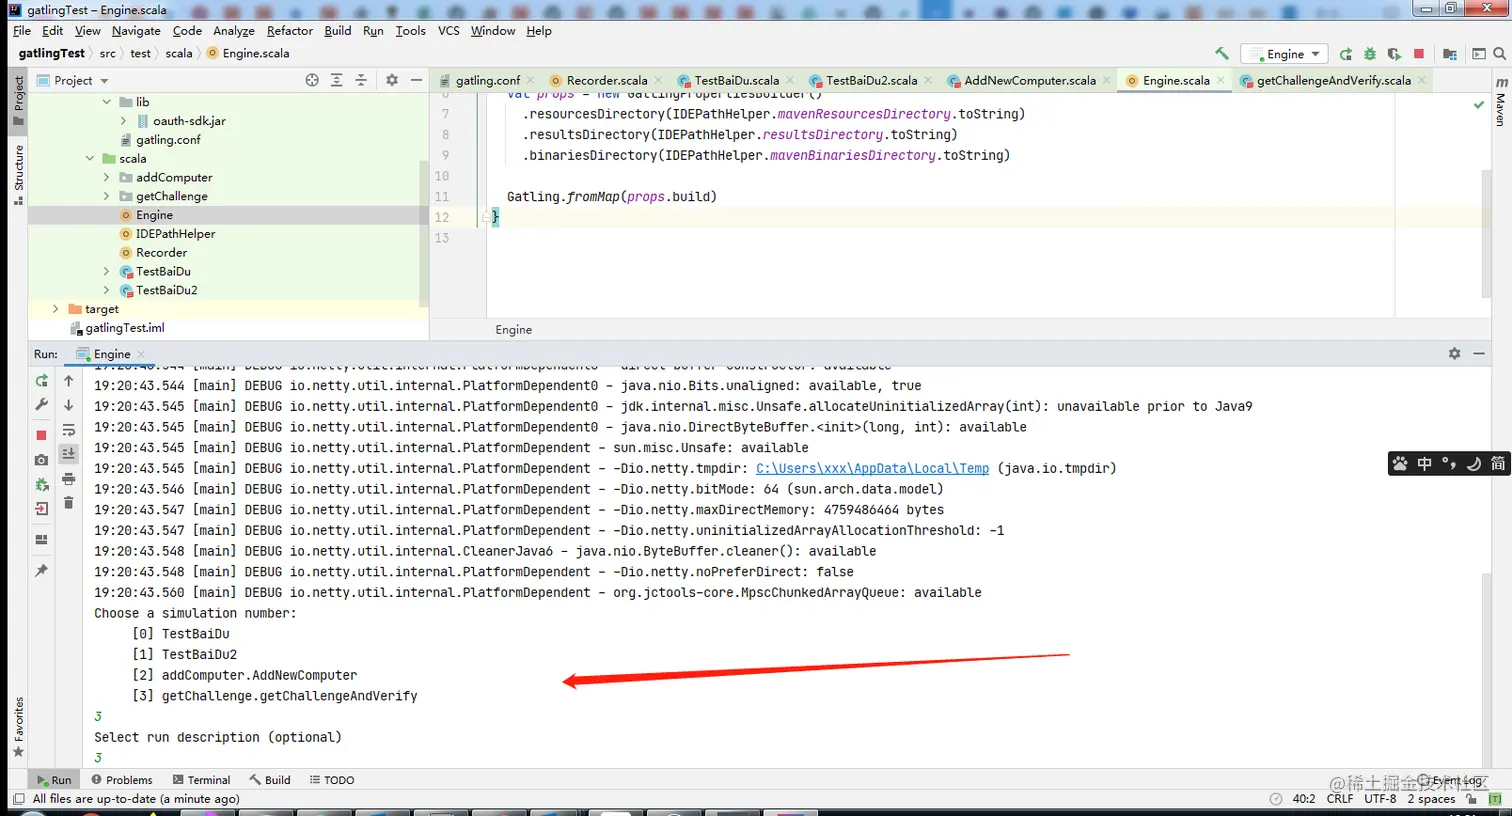Screen dimensions: 1512x816
Task: Follow the AppData Local Temp path link
Action: [x=872, y=469]
